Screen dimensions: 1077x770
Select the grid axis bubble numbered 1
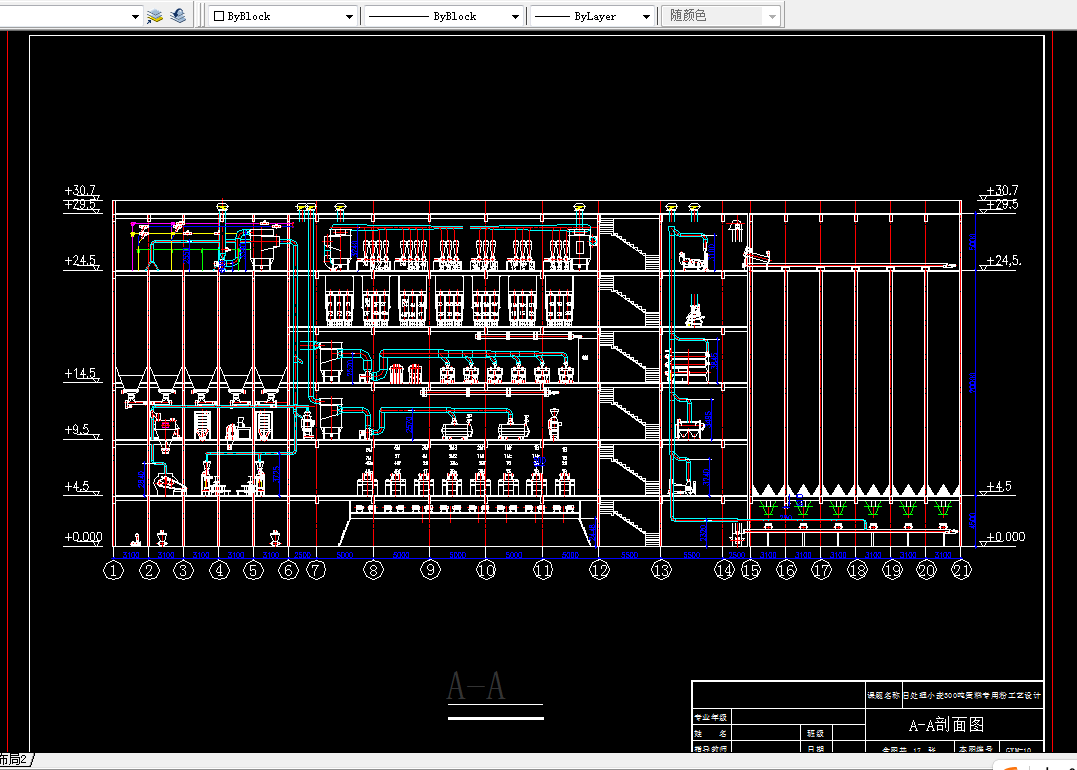(113, 570)
